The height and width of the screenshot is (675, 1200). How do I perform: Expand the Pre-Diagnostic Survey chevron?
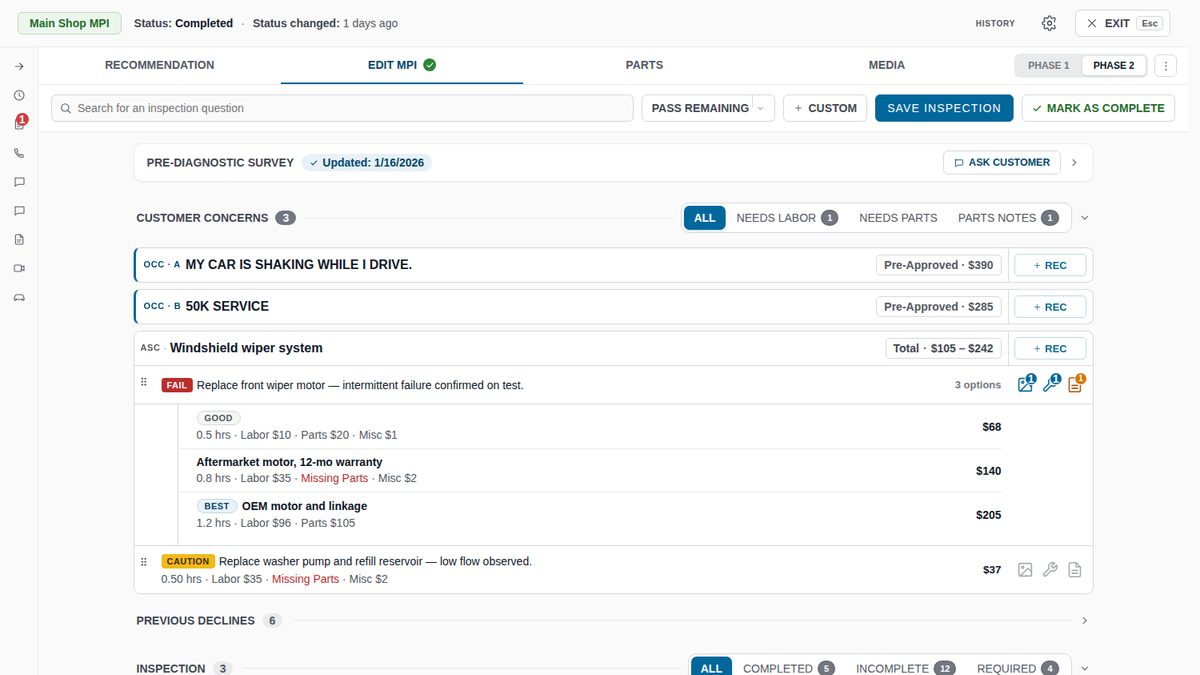(1075, 162)
